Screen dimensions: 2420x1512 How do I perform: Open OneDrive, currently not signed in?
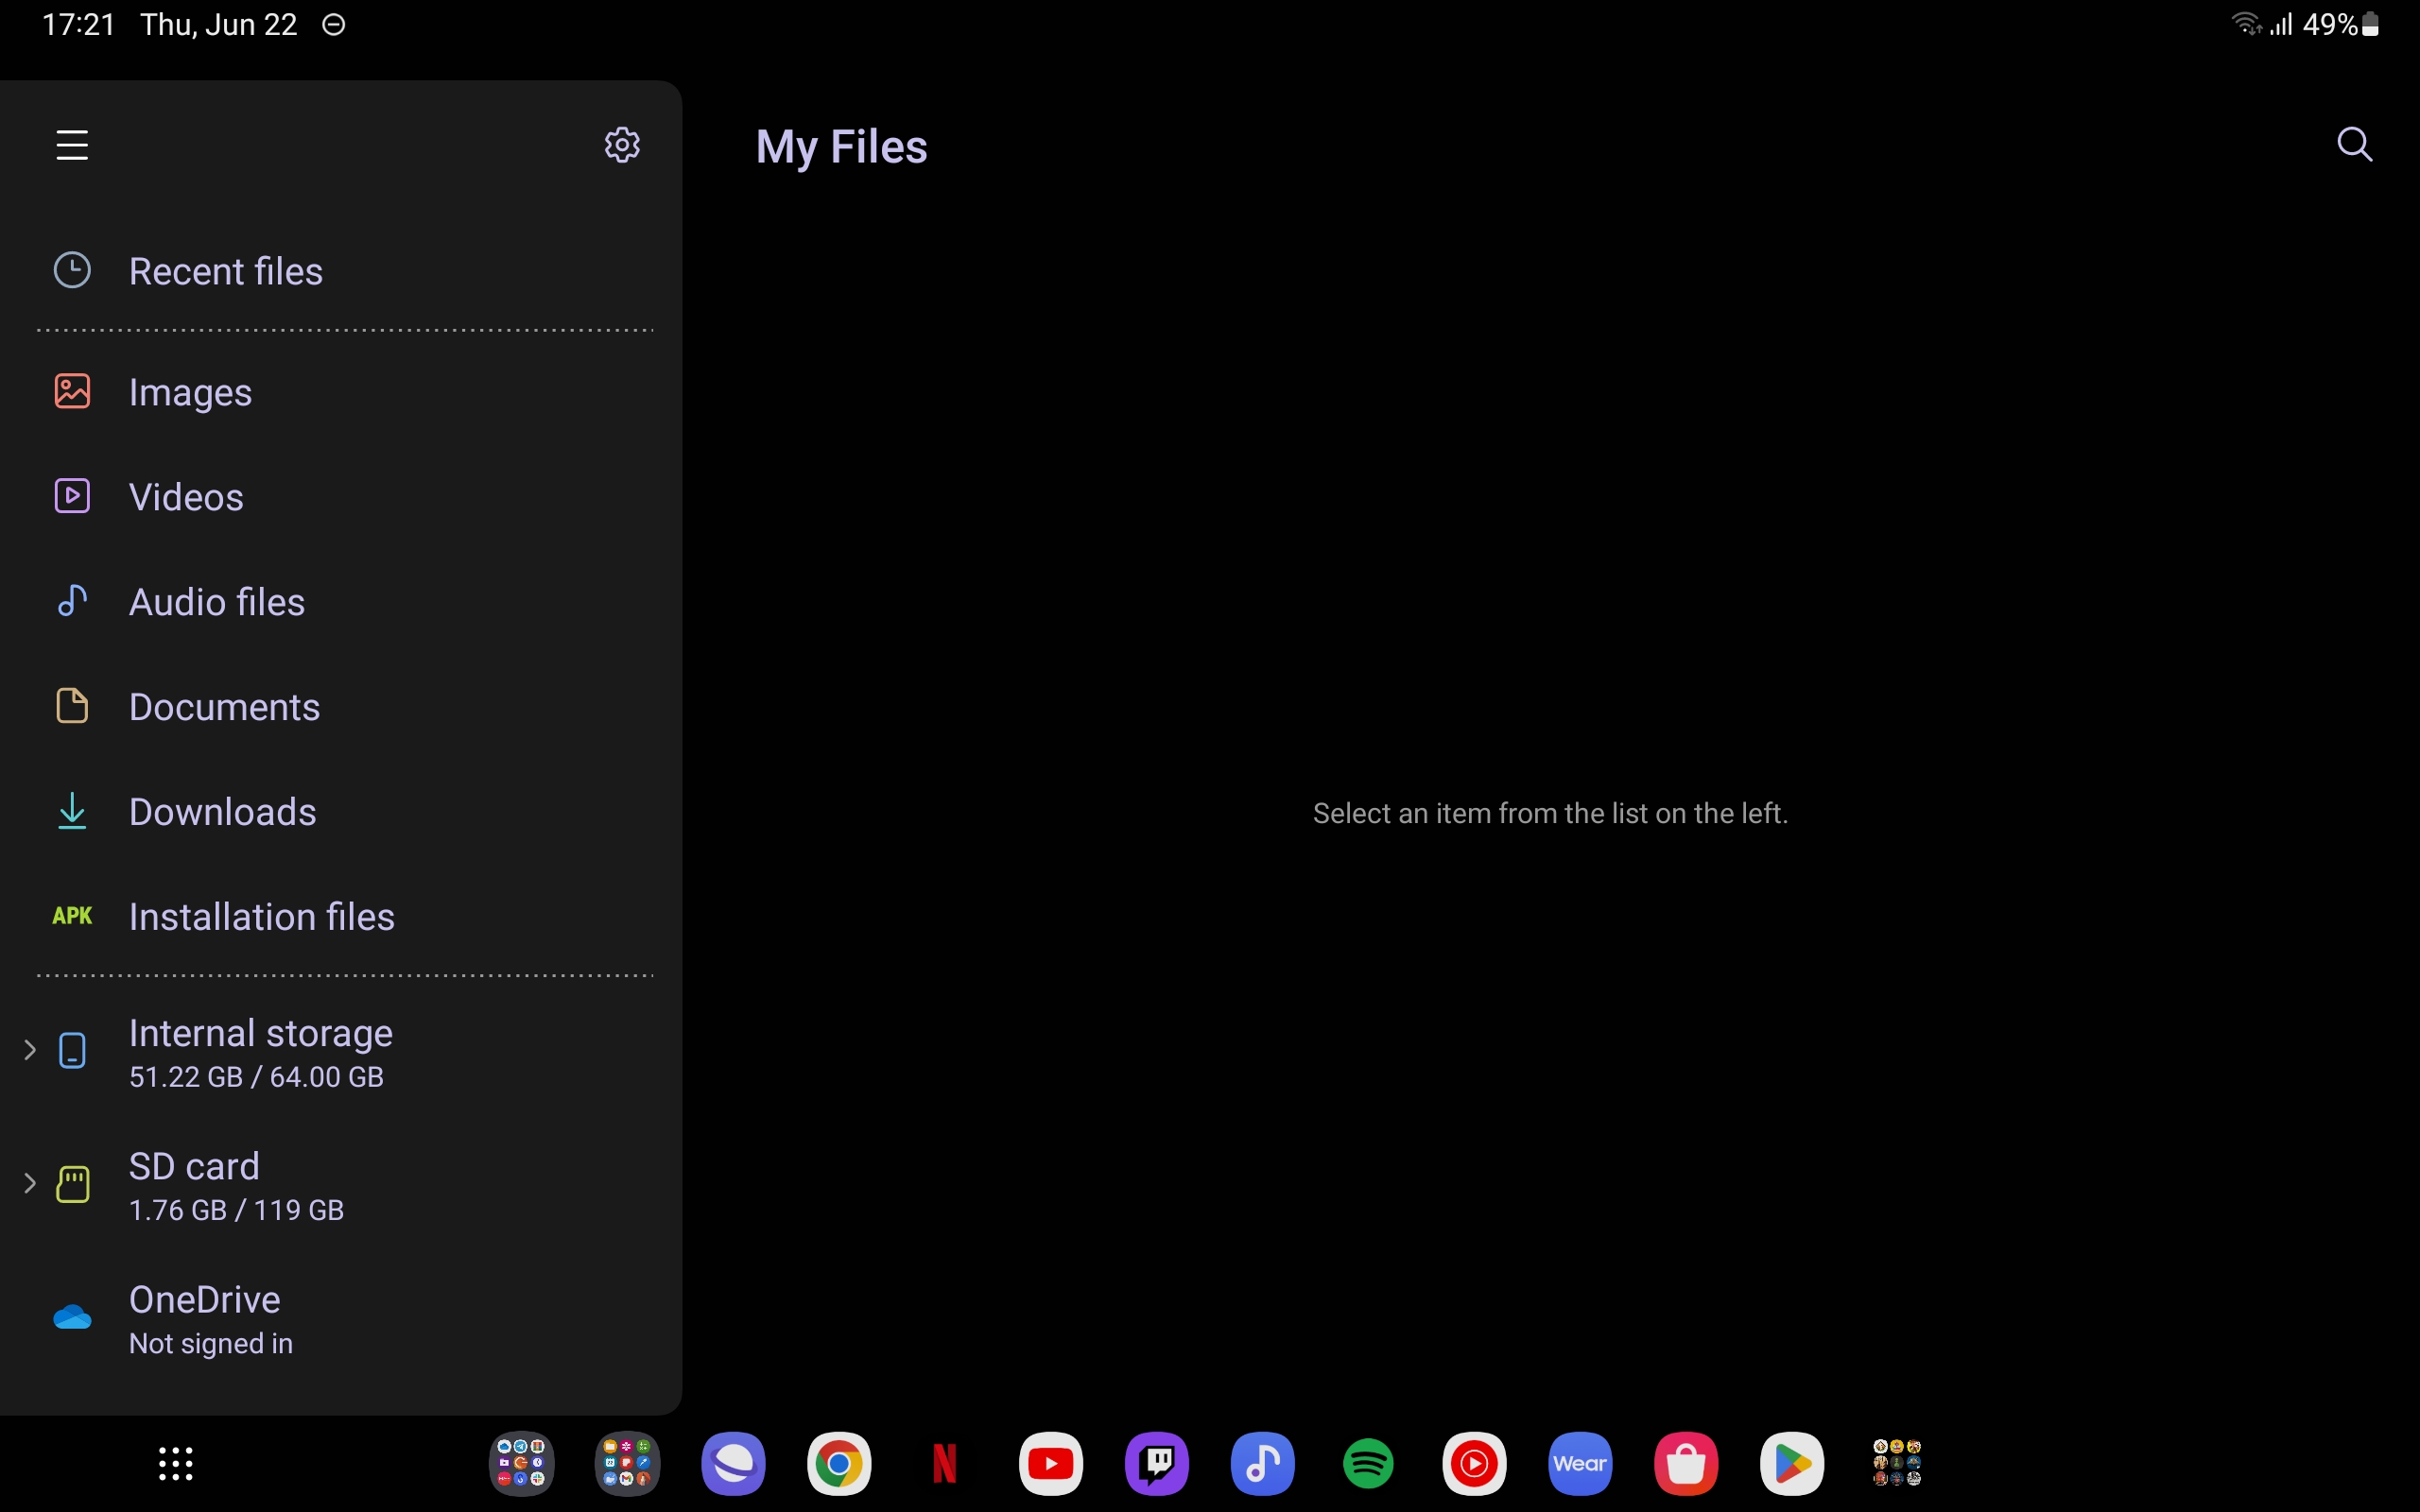(x=205, y=1318)
